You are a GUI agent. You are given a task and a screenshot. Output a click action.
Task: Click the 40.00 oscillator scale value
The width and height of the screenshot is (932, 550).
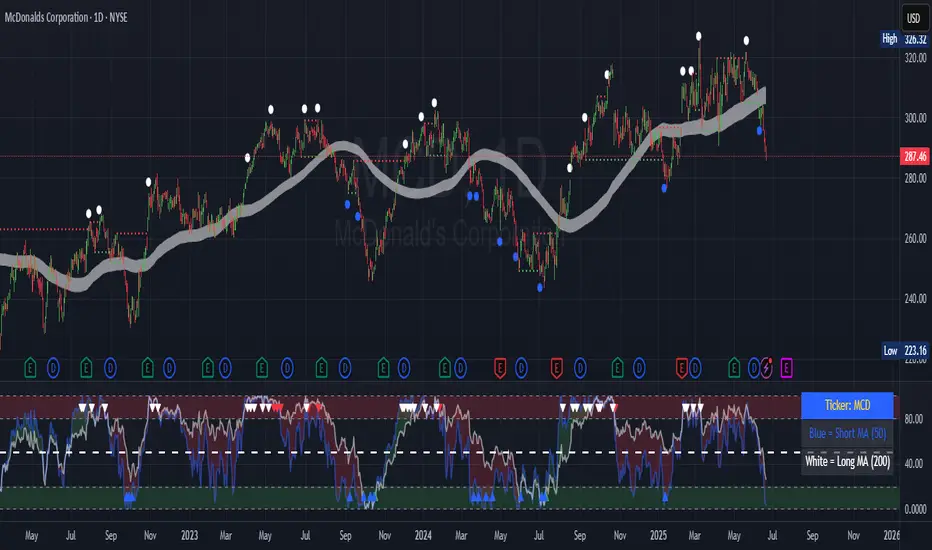point(914,463)
